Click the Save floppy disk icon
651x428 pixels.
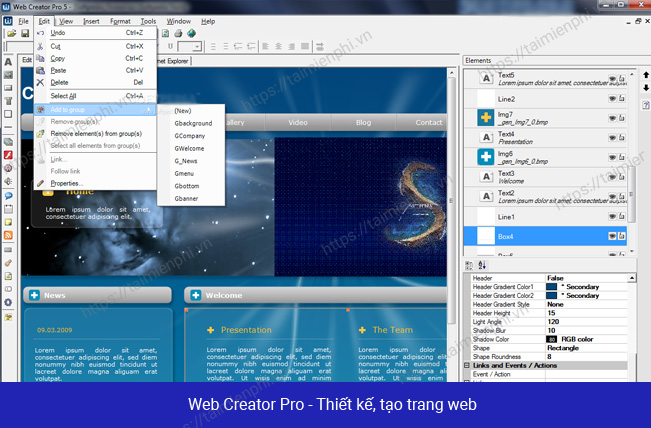point(25,33)
